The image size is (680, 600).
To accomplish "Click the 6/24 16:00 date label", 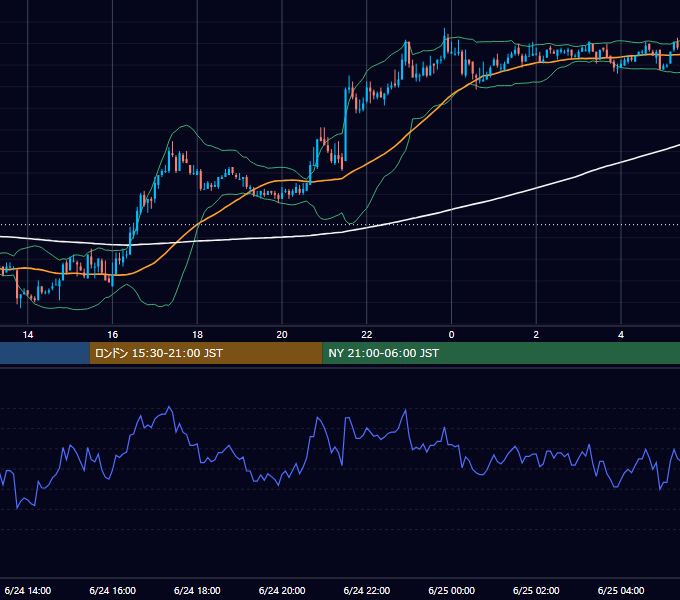I will (x=112, y=590).
